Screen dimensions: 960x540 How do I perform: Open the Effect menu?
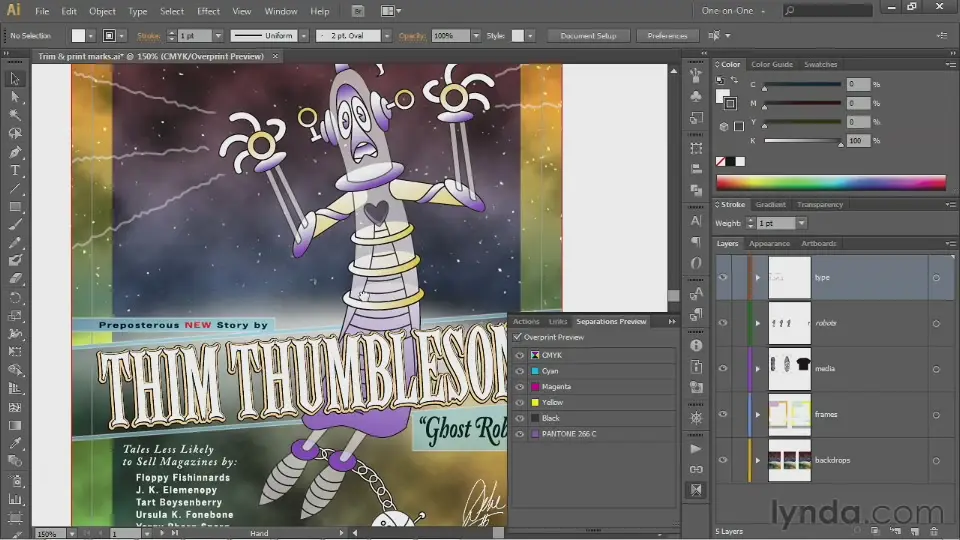[x=208, y=11]
